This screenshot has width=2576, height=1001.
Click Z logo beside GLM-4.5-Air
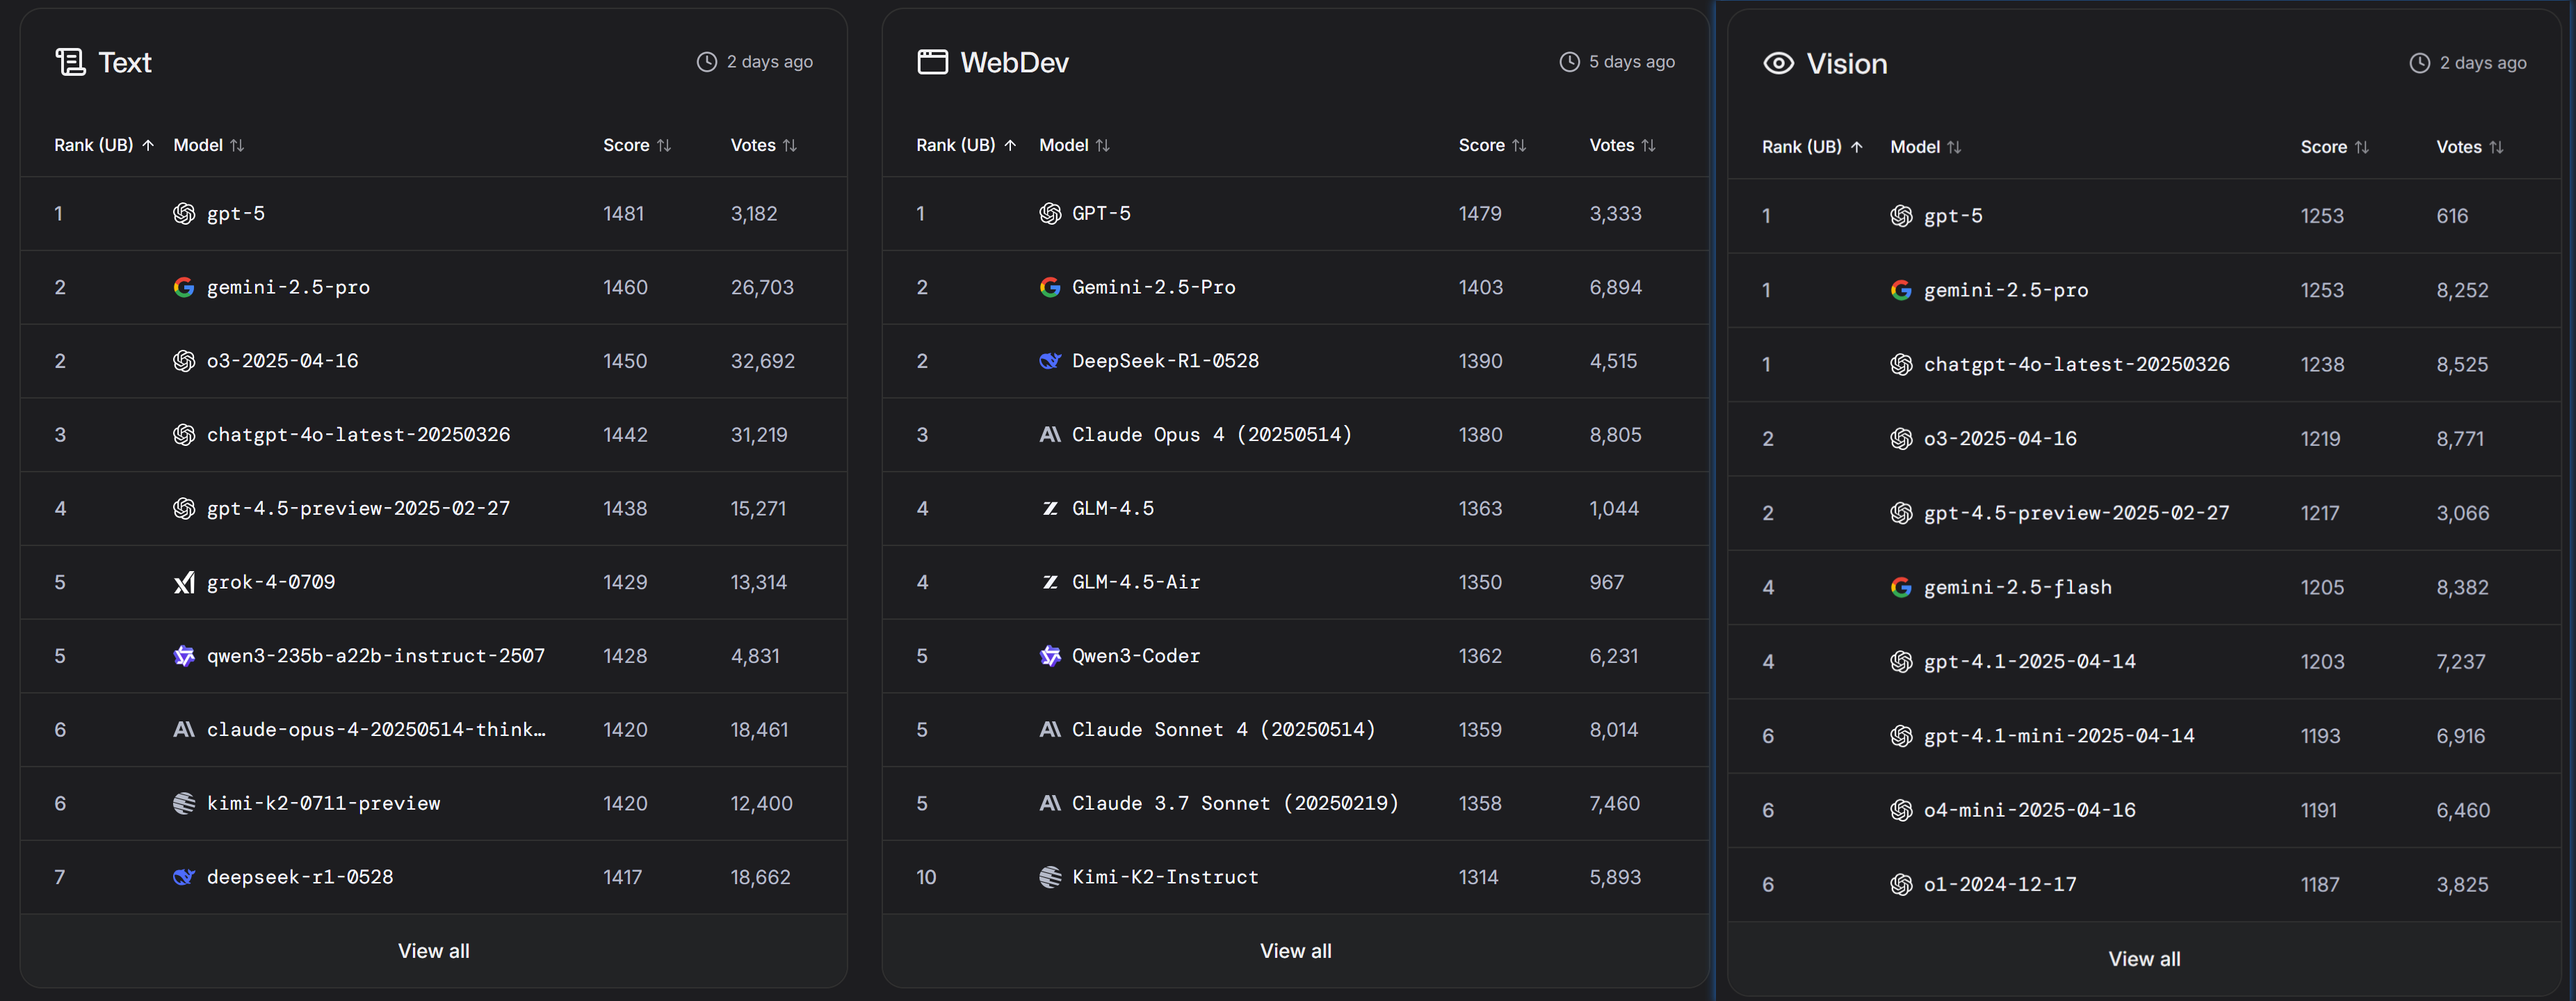click(x=1050, y=582)
